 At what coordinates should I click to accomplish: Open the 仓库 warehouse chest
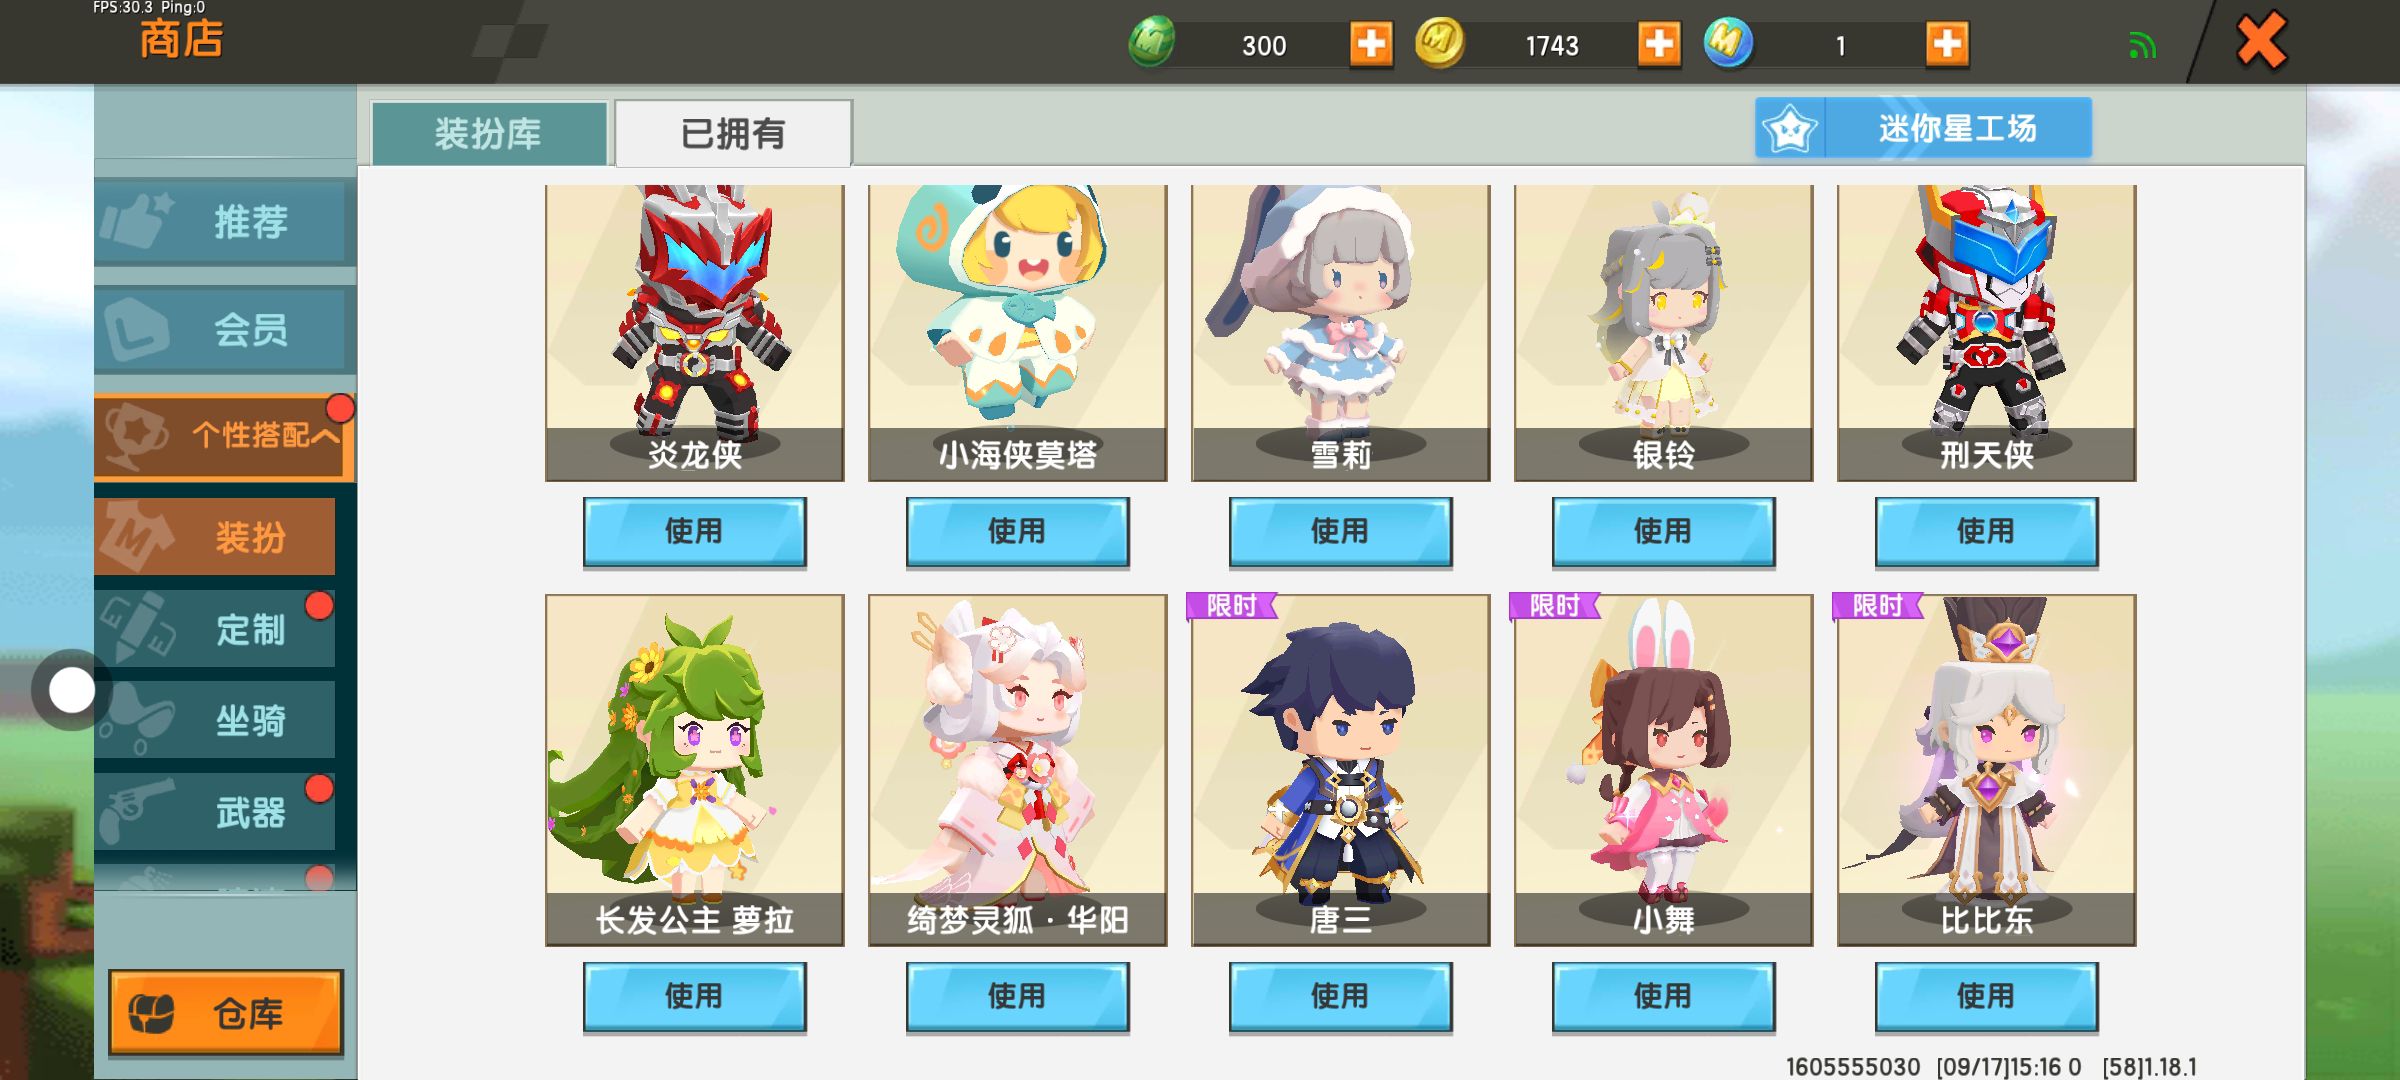[x=226, y=1013]
